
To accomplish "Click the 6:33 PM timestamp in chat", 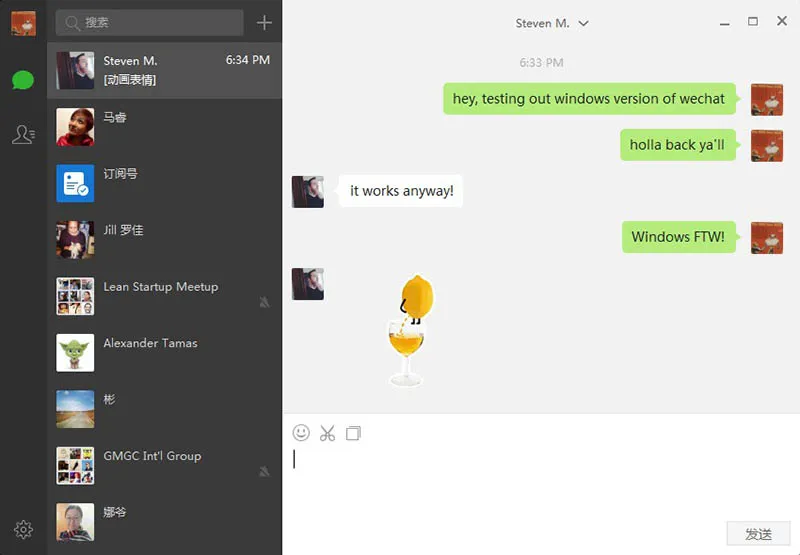I will click(x=541, y=63).
